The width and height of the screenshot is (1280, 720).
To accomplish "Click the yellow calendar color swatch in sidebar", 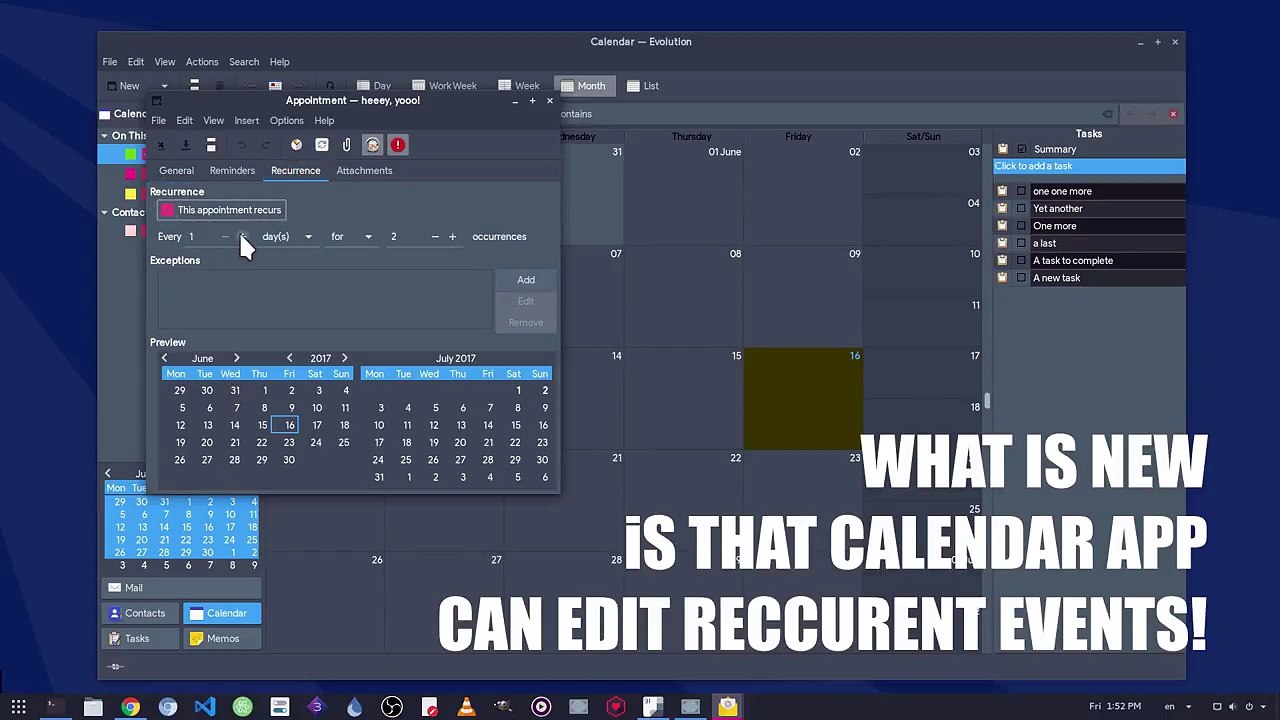I will (x=130, y=193).
